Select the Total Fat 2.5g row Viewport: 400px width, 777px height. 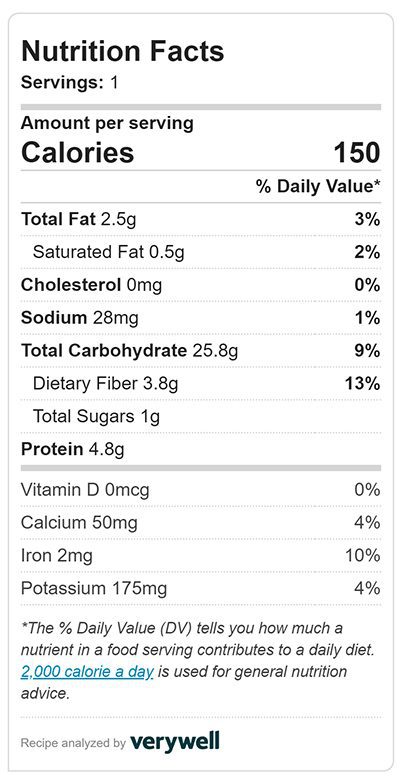pos(201,220)
